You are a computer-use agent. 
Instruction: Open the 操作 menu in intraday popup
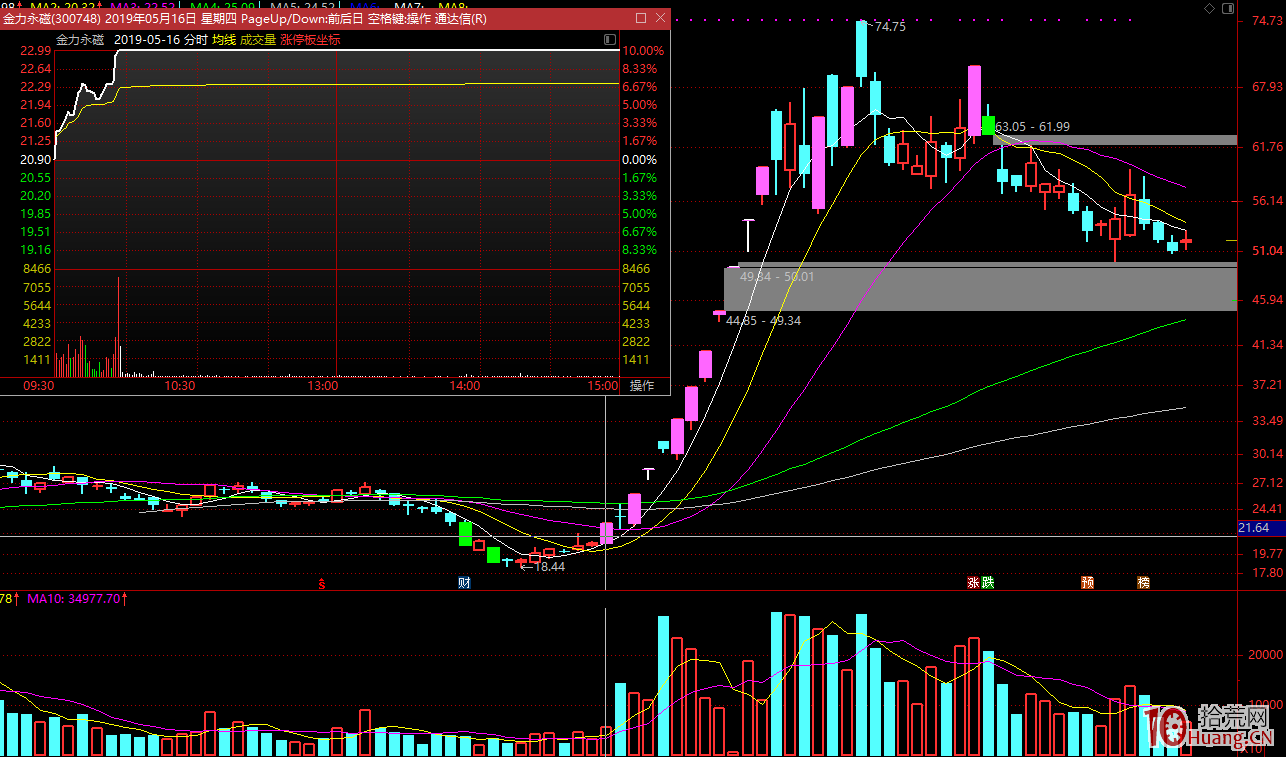pos(641,385)
